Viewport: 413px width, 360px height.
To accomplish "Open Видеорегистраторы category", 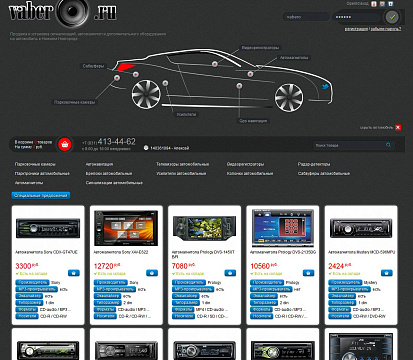I will coord(245,164).
